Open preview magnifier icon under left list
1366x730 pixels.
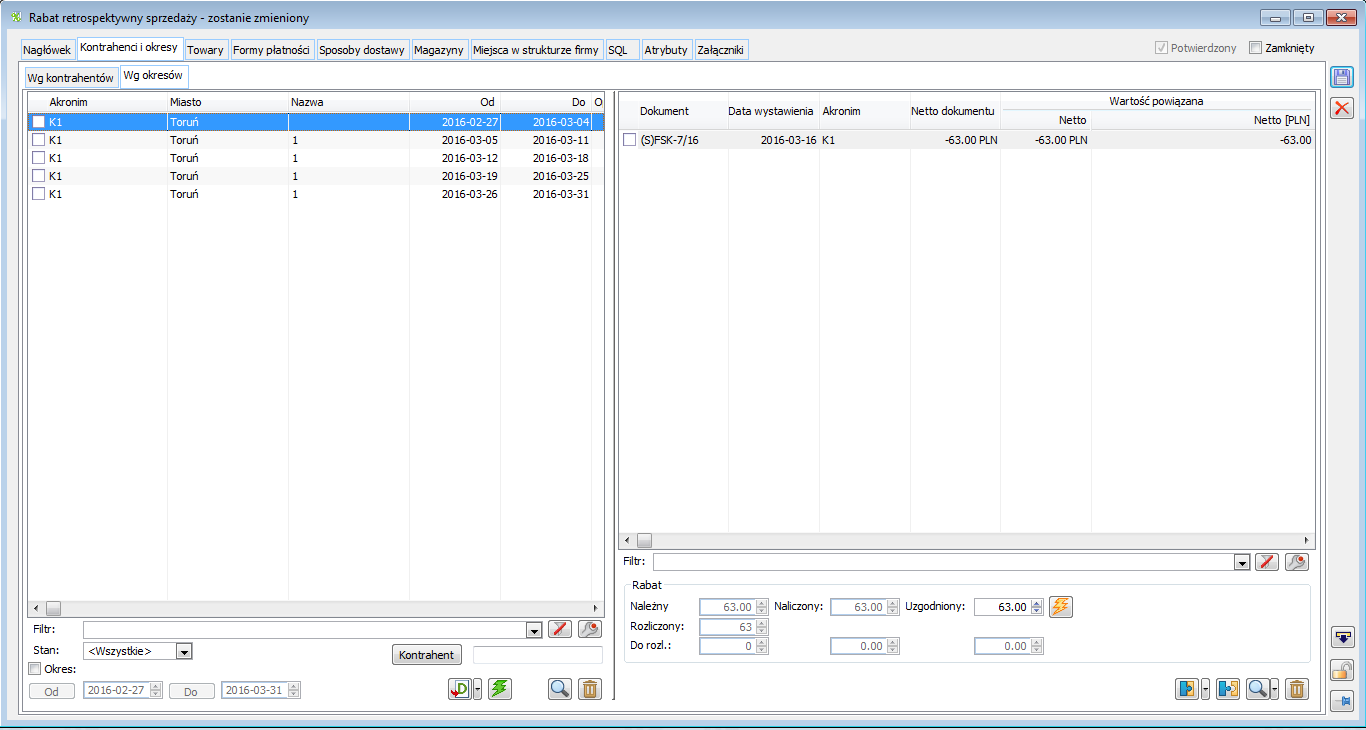[x=560, y=689]
